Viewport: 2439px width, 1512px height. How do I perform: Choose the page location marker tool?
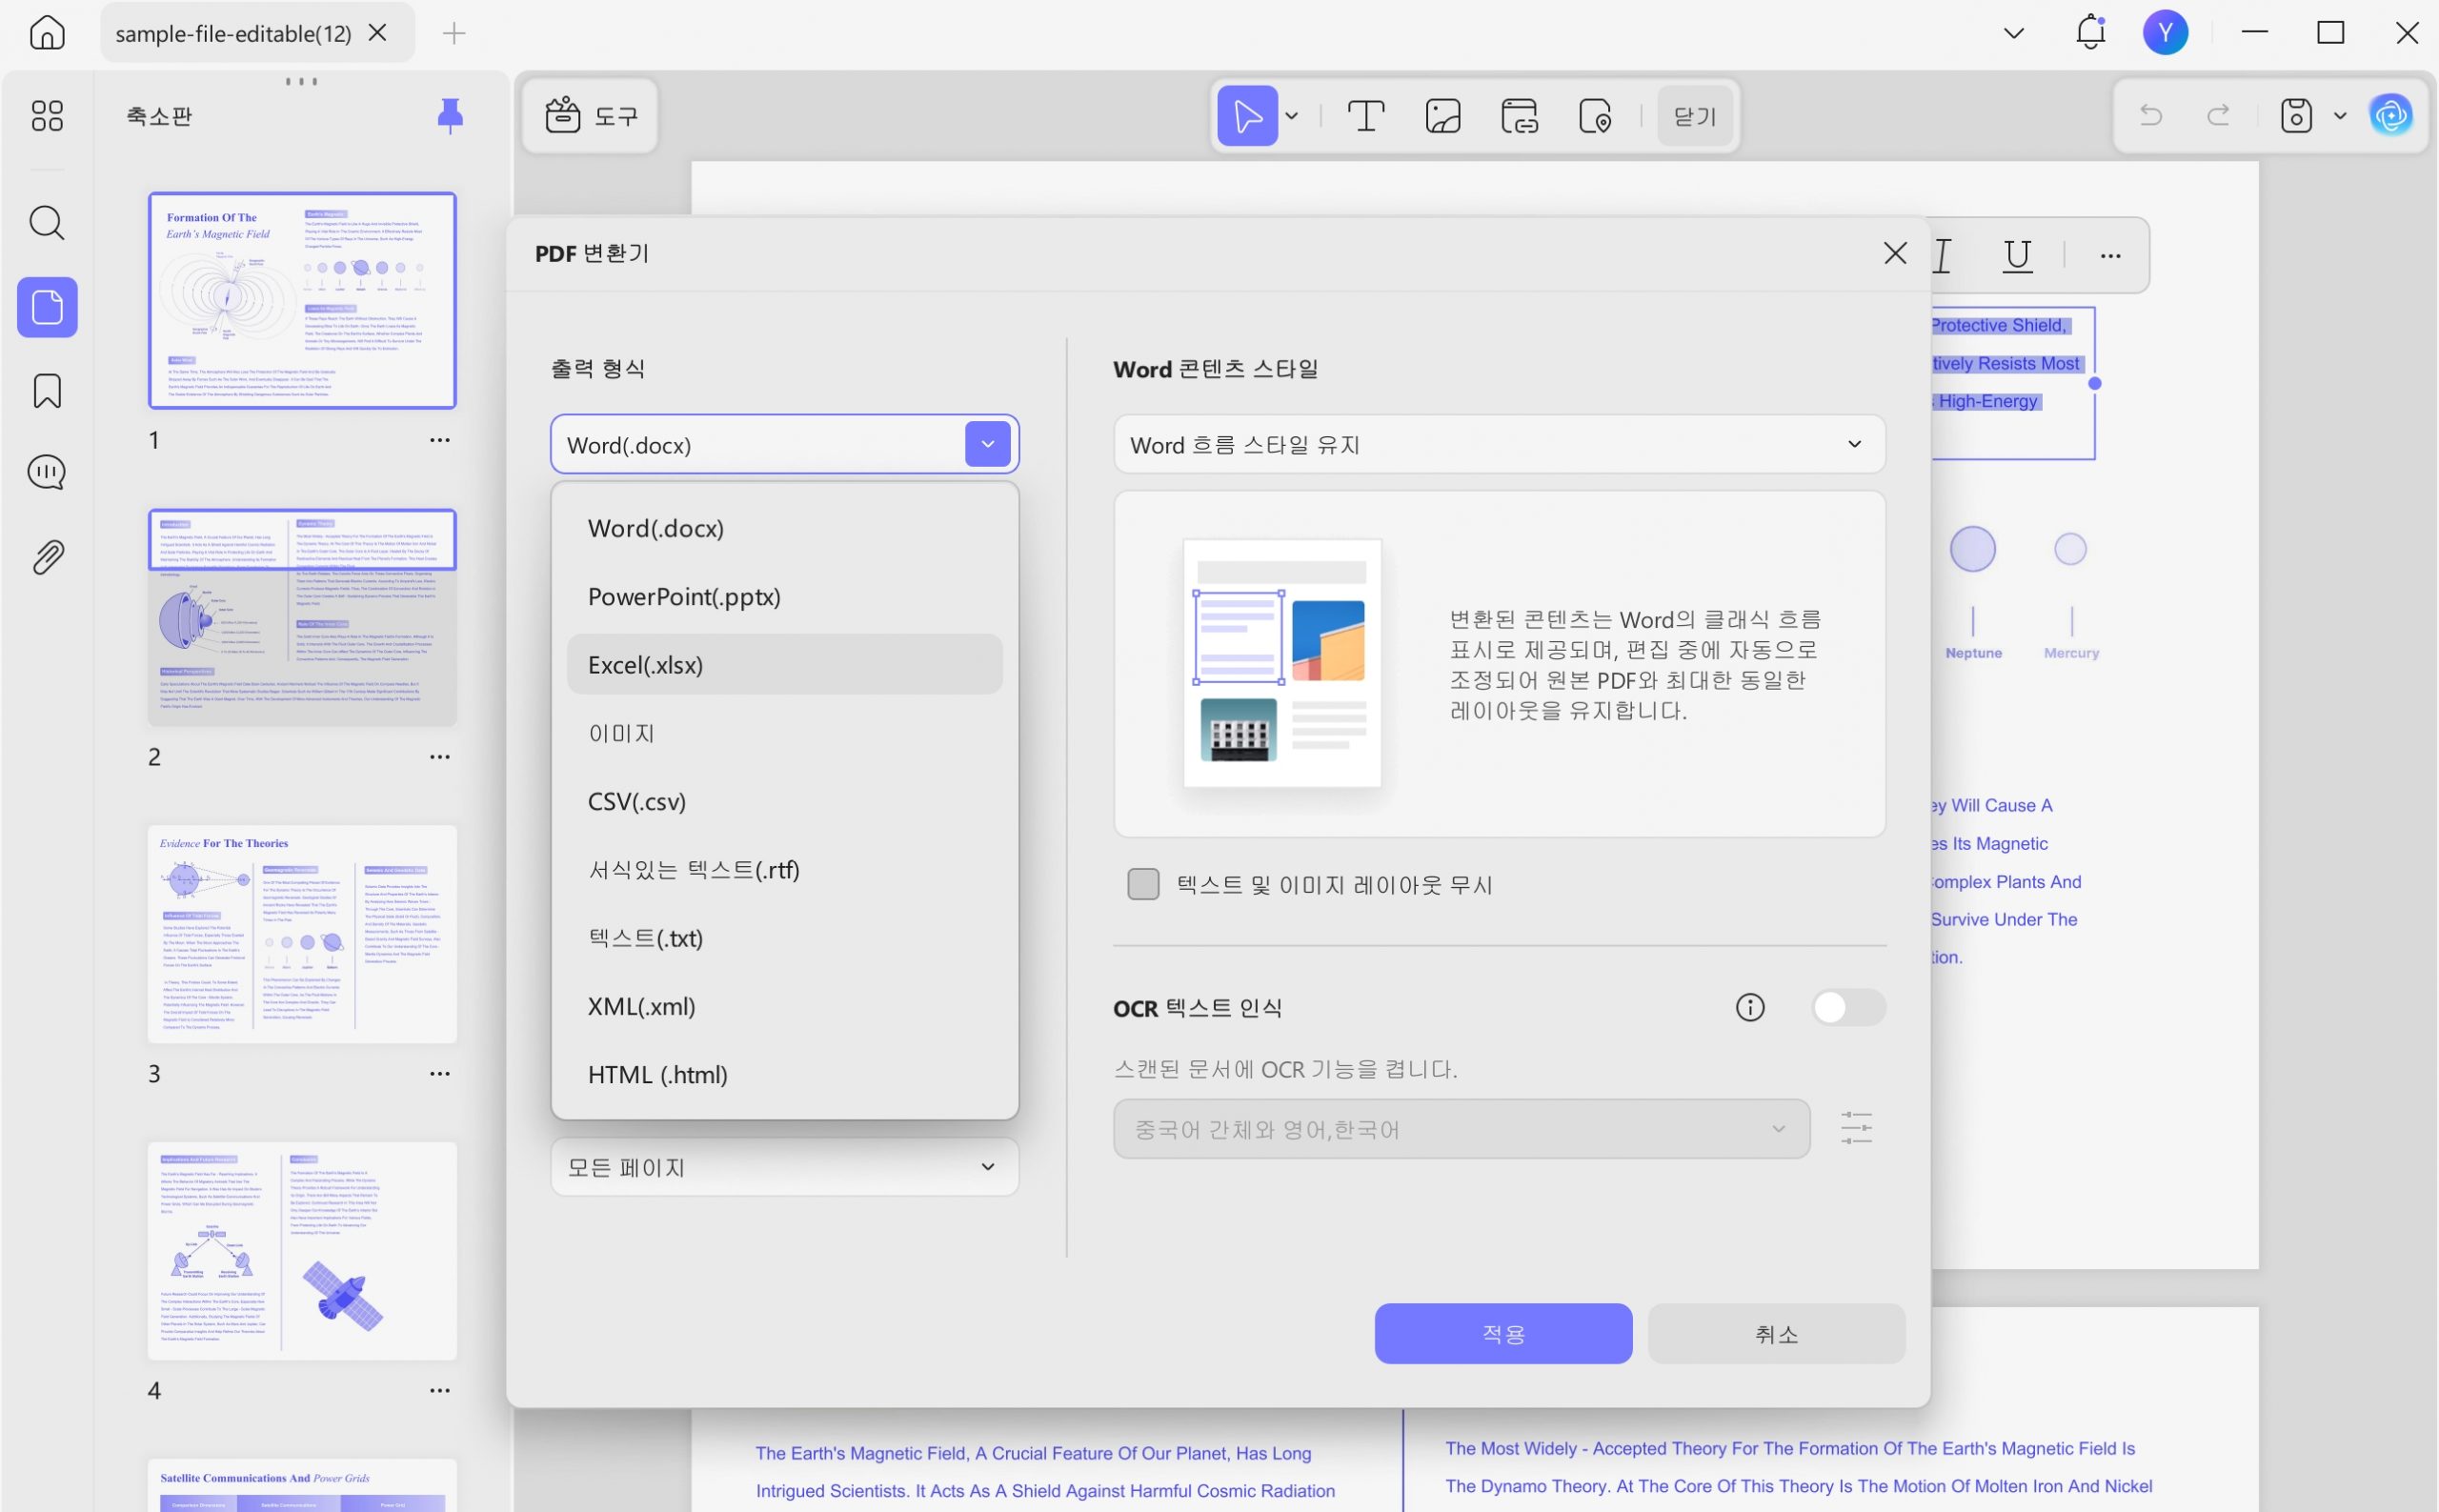click(x=1595, y=116)
